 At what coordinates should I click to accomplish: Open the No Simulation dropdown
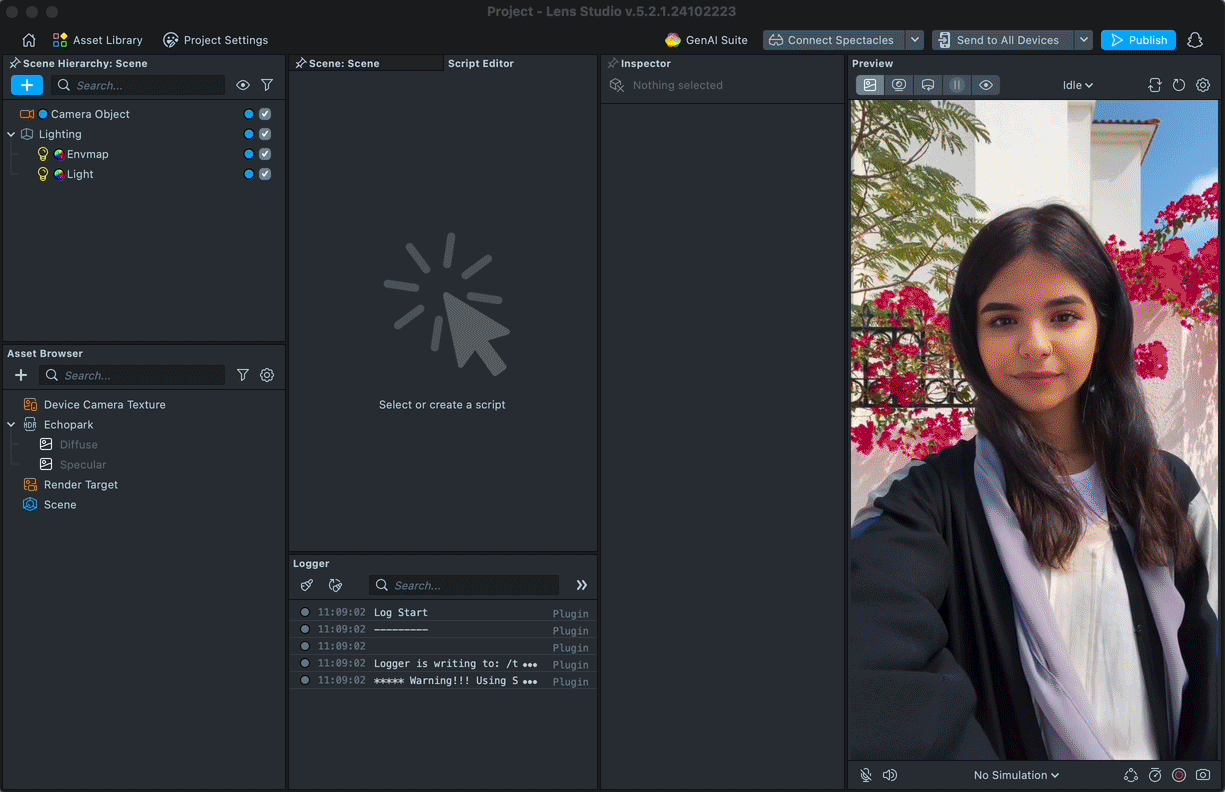[1016, 775]
